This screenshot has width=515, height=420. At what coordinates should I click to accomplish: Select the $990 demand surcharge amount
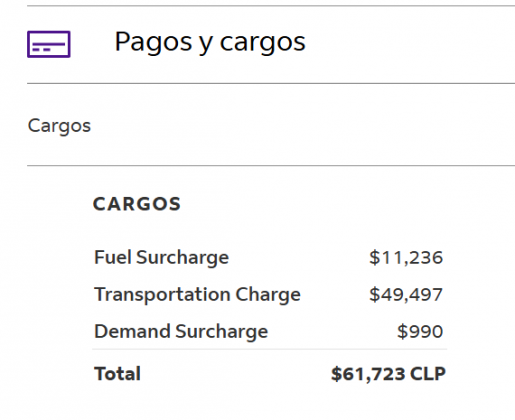click(x=420, y=332)
